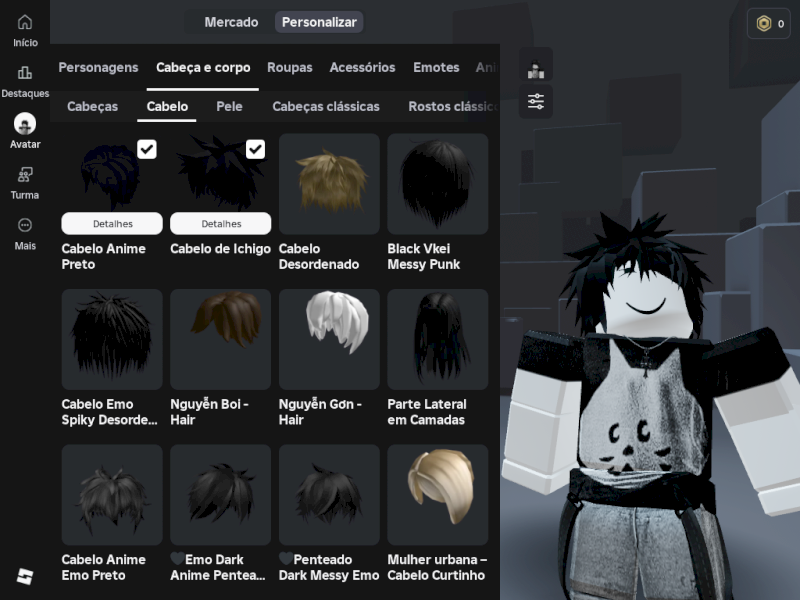
Task: Equip Penteado Dark Messy Emo hair
Action: coord(329,495)
